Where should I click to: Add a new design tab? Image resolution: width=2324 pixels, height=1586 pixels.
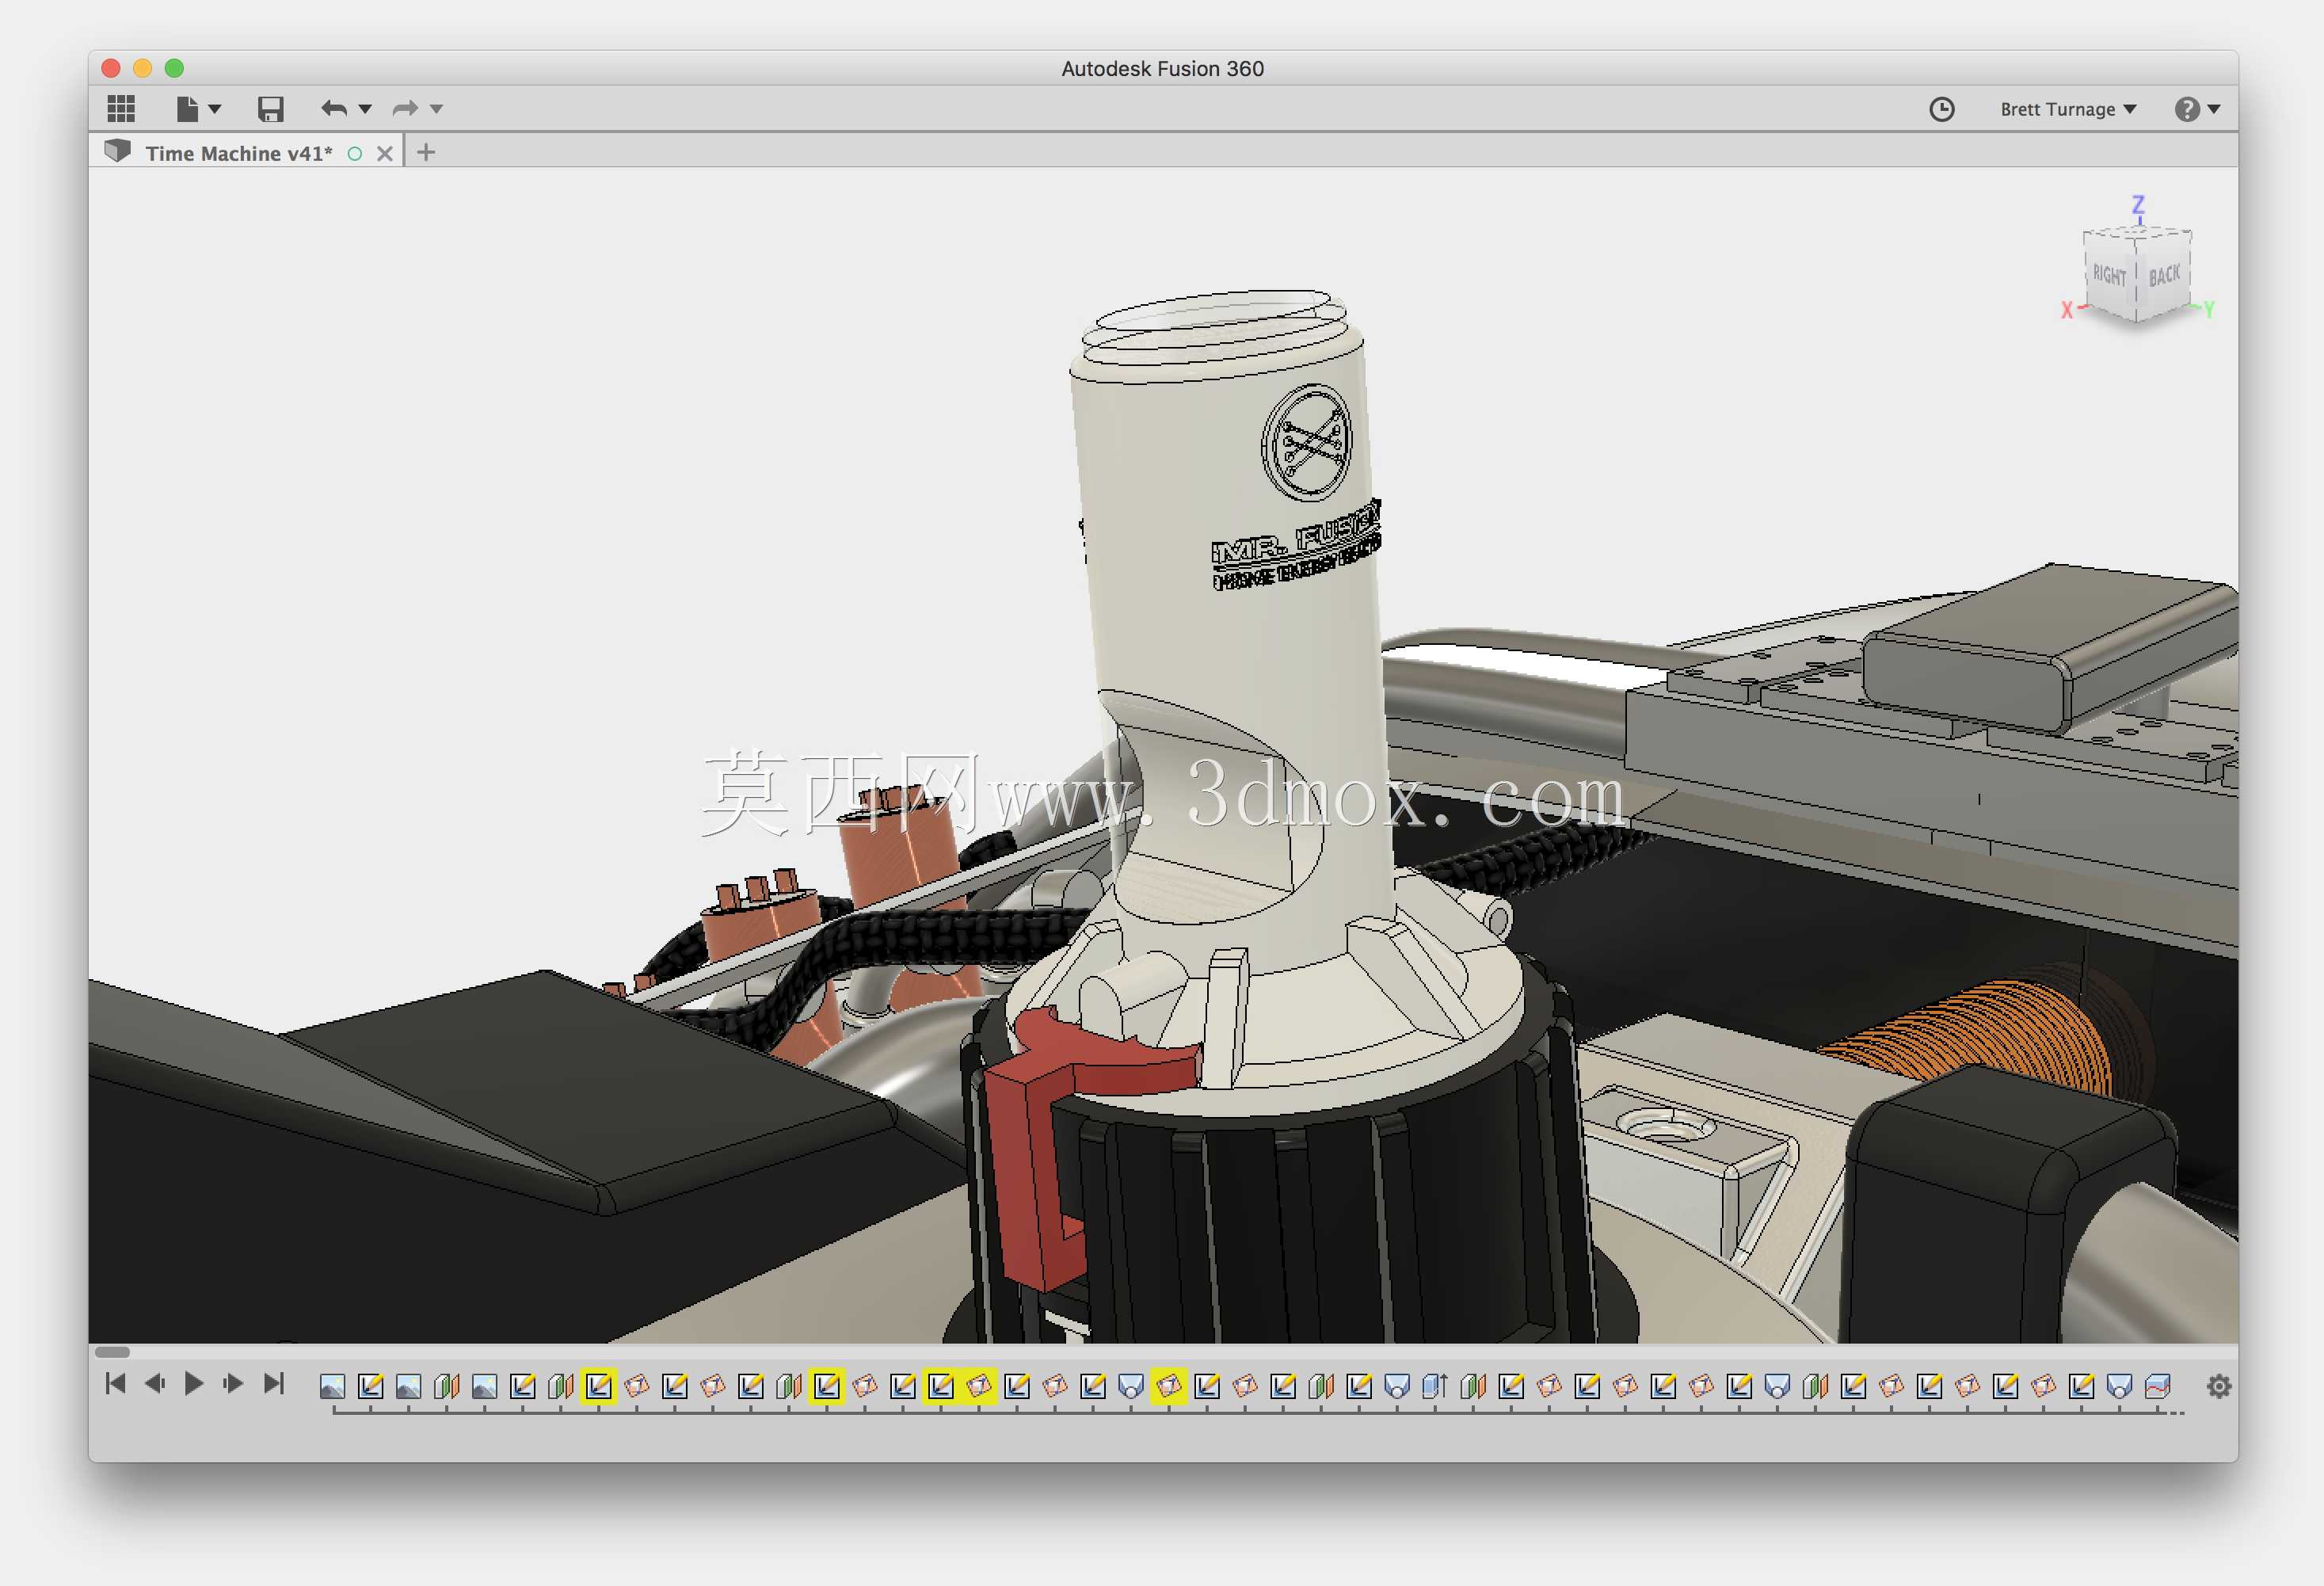[426, 153]
